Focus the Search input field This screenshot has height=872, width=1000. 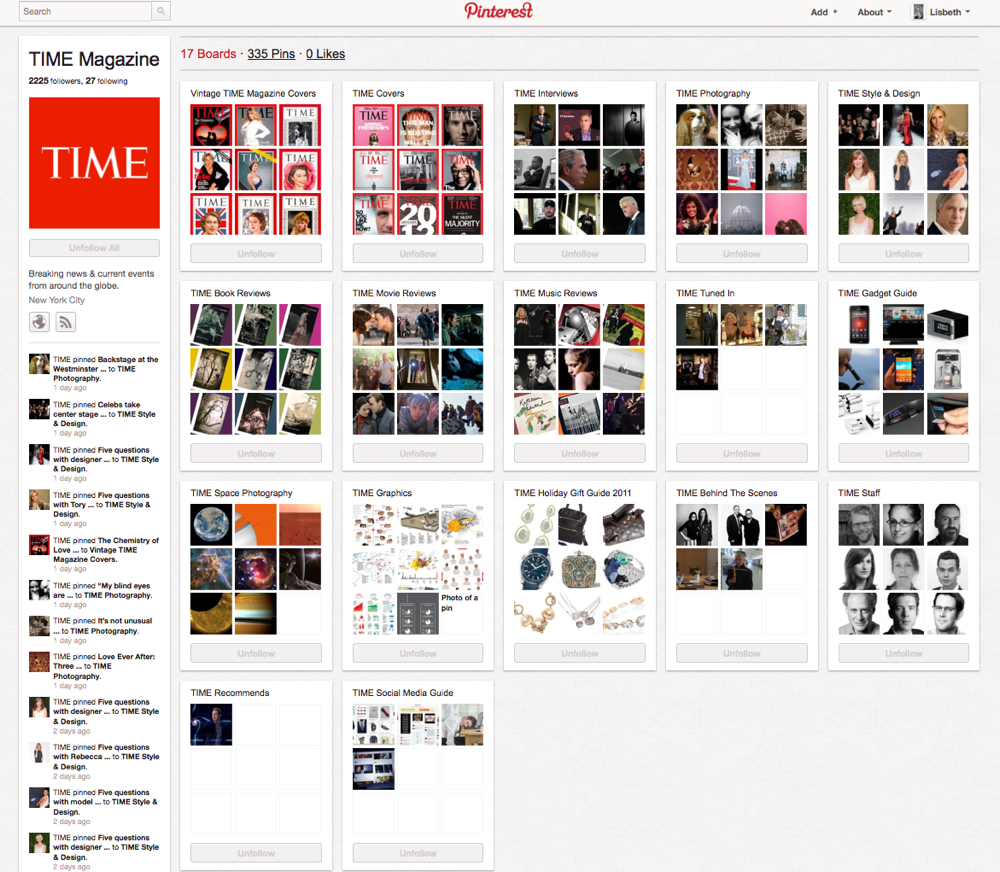point(85,11)
